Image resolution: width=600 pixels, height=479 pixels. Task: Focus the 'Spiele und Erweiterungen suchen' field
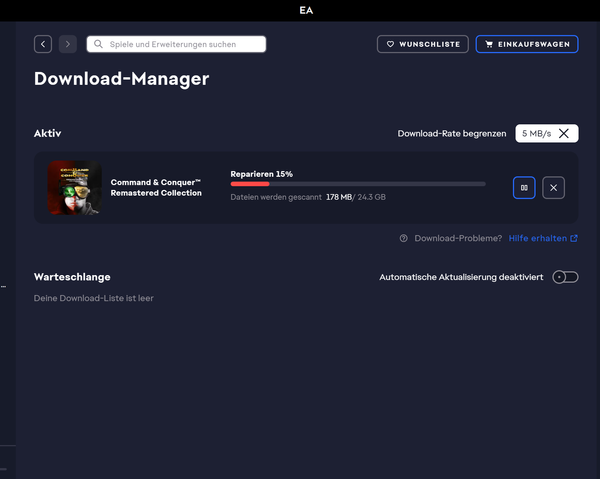(176, 44)
